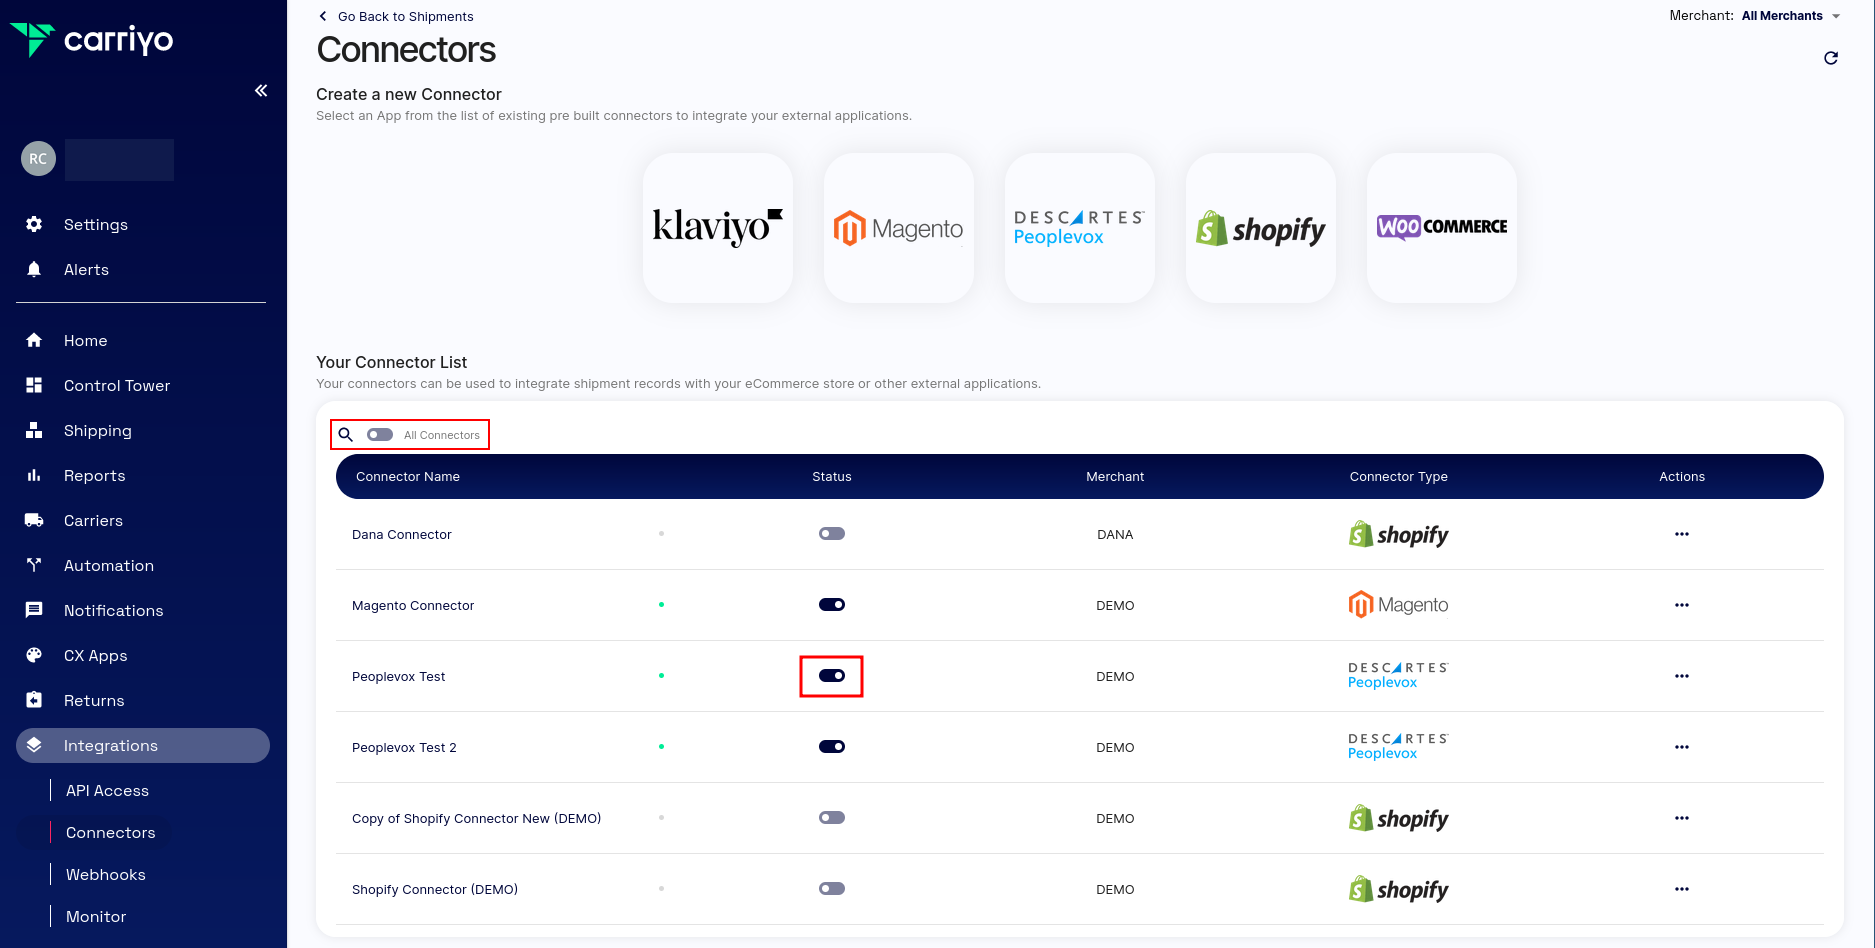
Task: Go to Control Tower menu item
Action: (117, 385)
